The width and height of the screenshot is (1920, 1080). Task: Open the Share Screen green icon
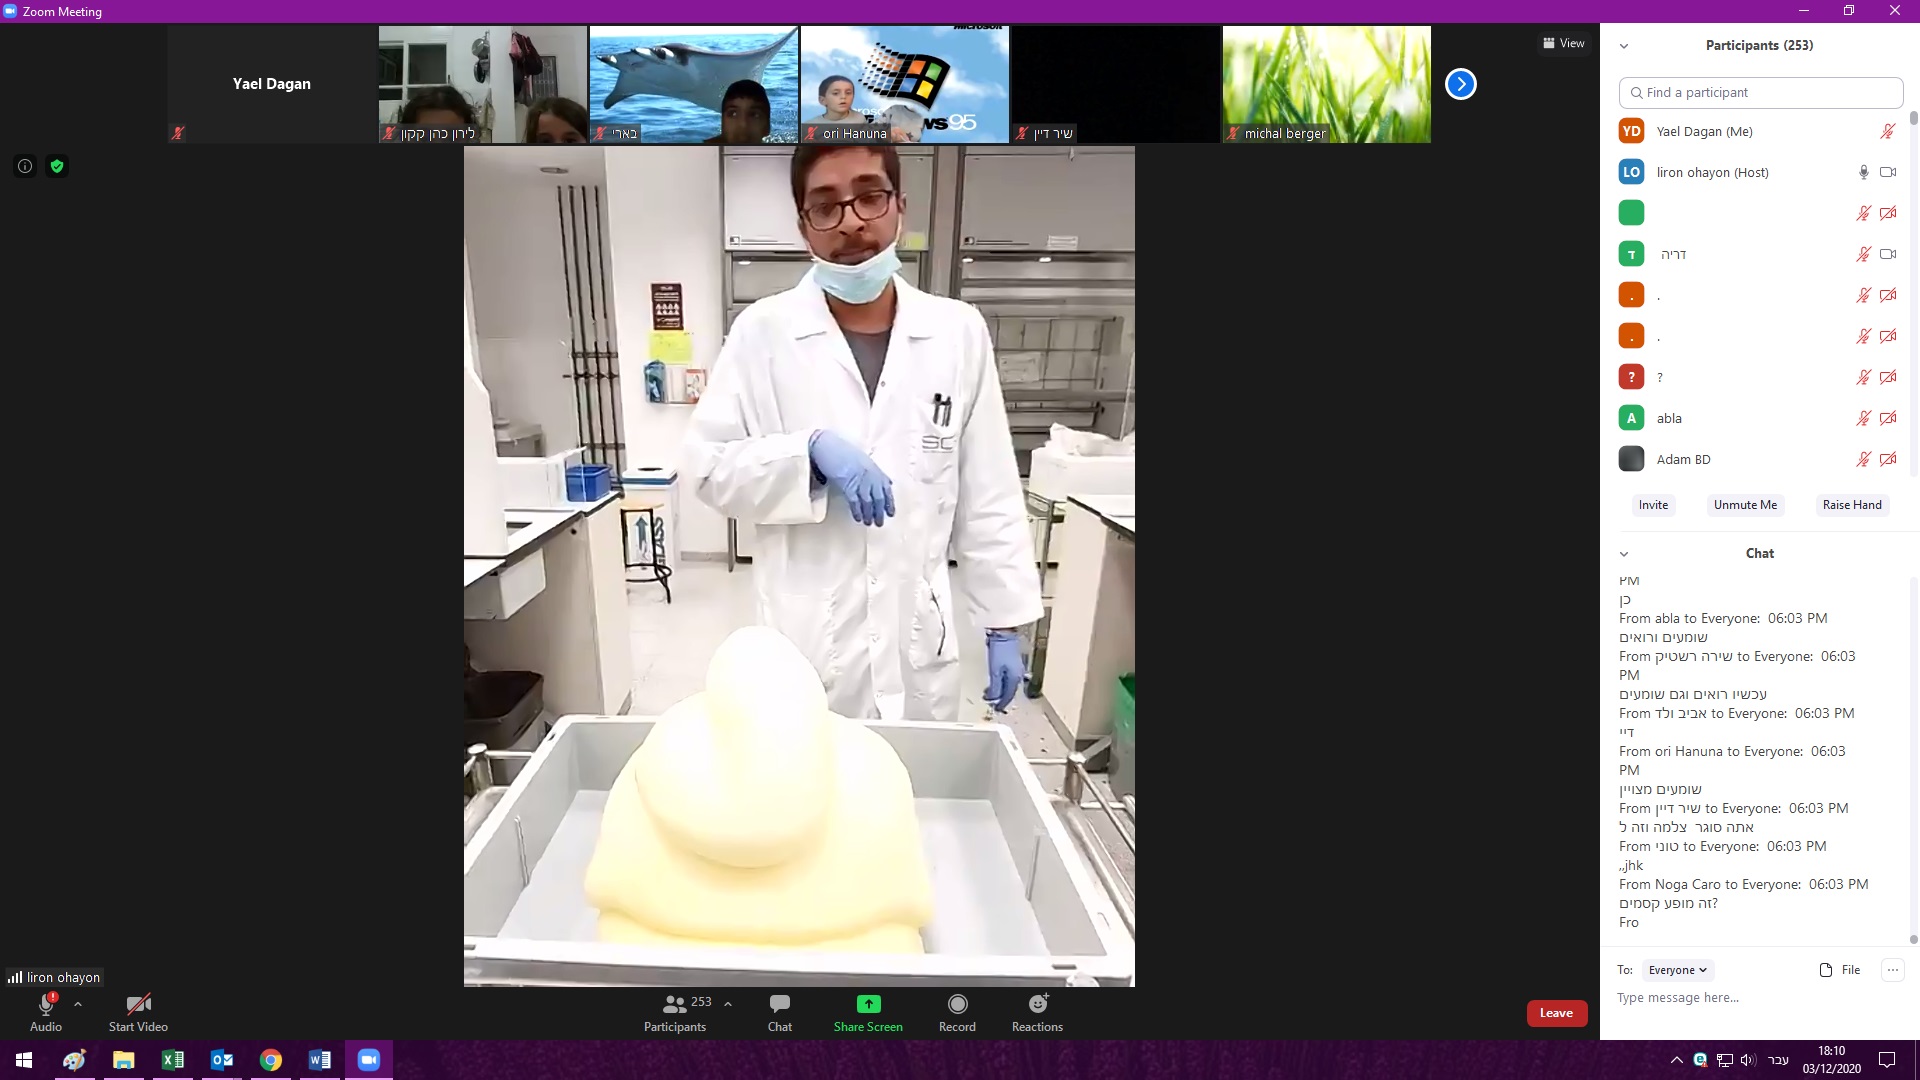(868, 1004)
